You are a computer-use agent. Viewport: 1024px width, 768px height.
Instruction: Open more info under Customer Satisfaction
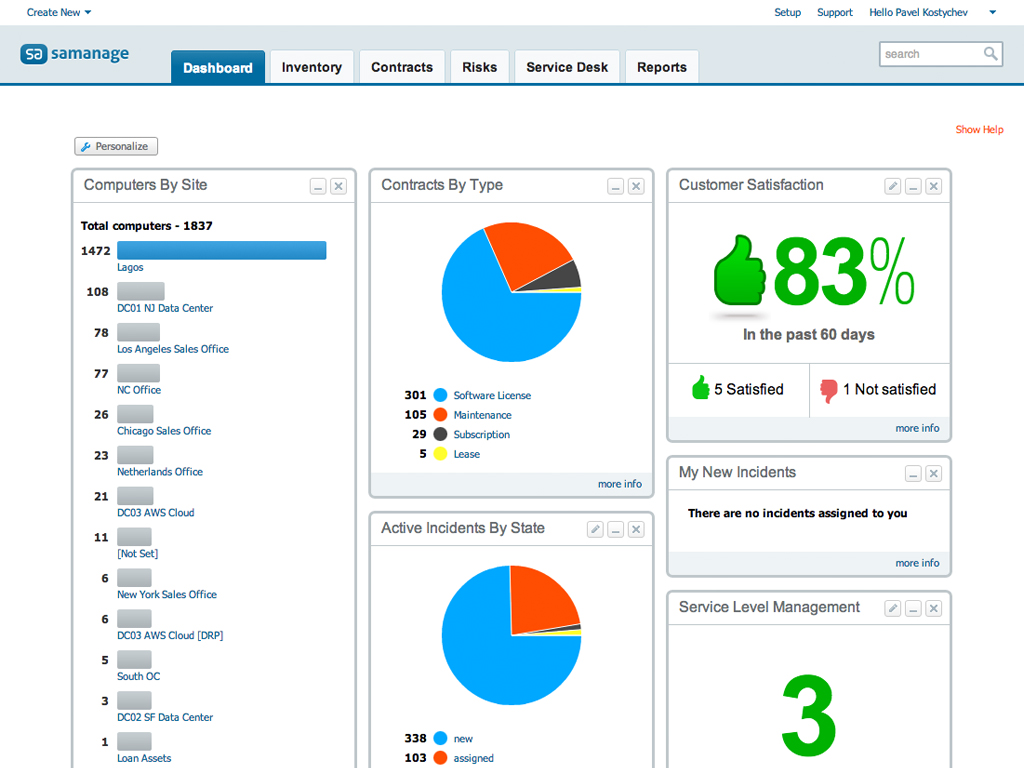pos(917,428)
